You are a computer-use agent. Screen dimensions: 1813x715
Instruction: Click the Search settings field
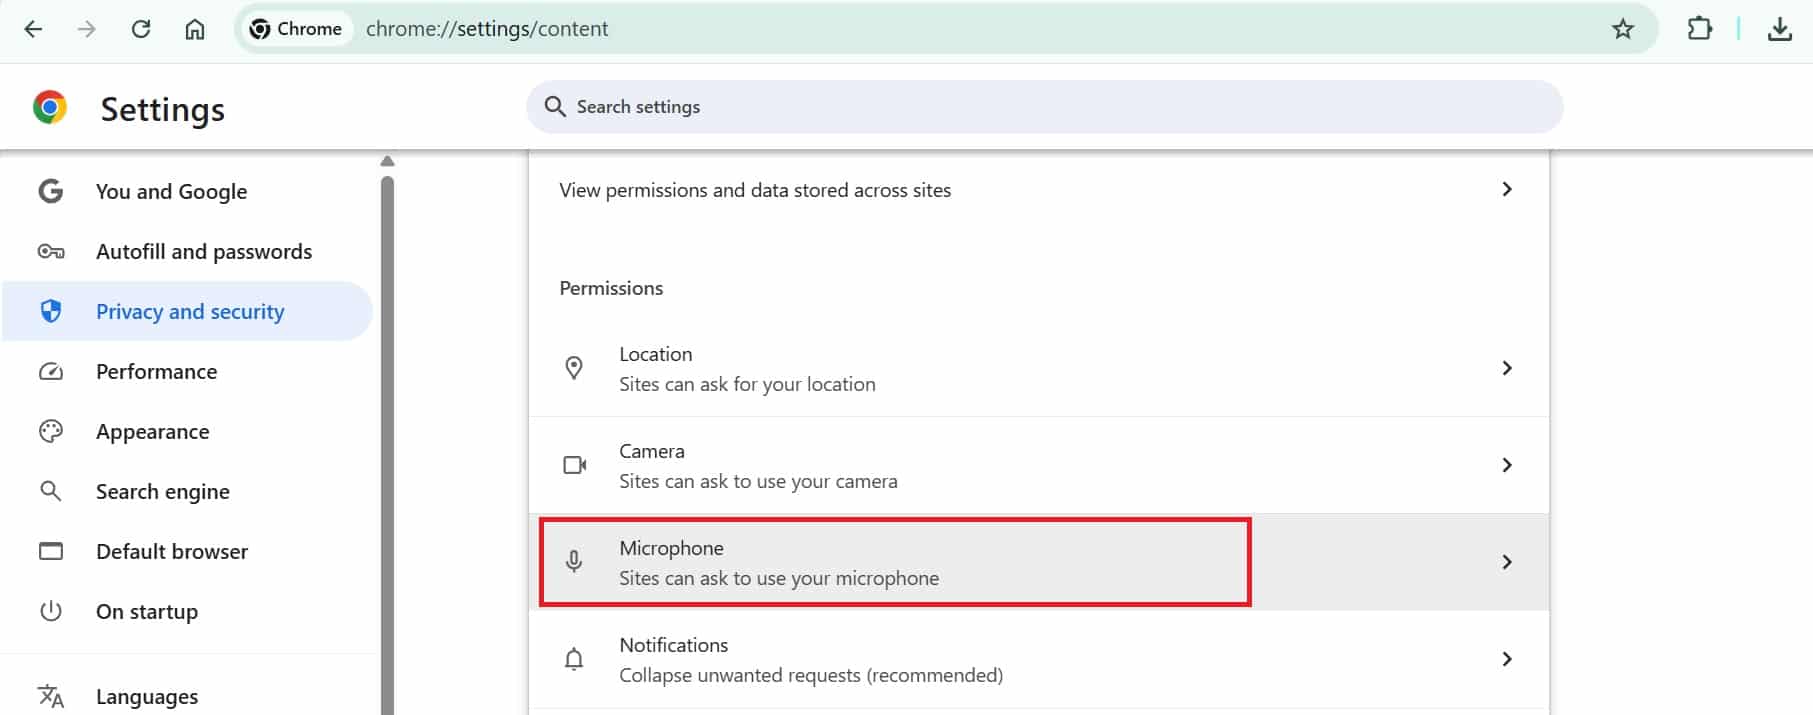tap(1044, 107)
